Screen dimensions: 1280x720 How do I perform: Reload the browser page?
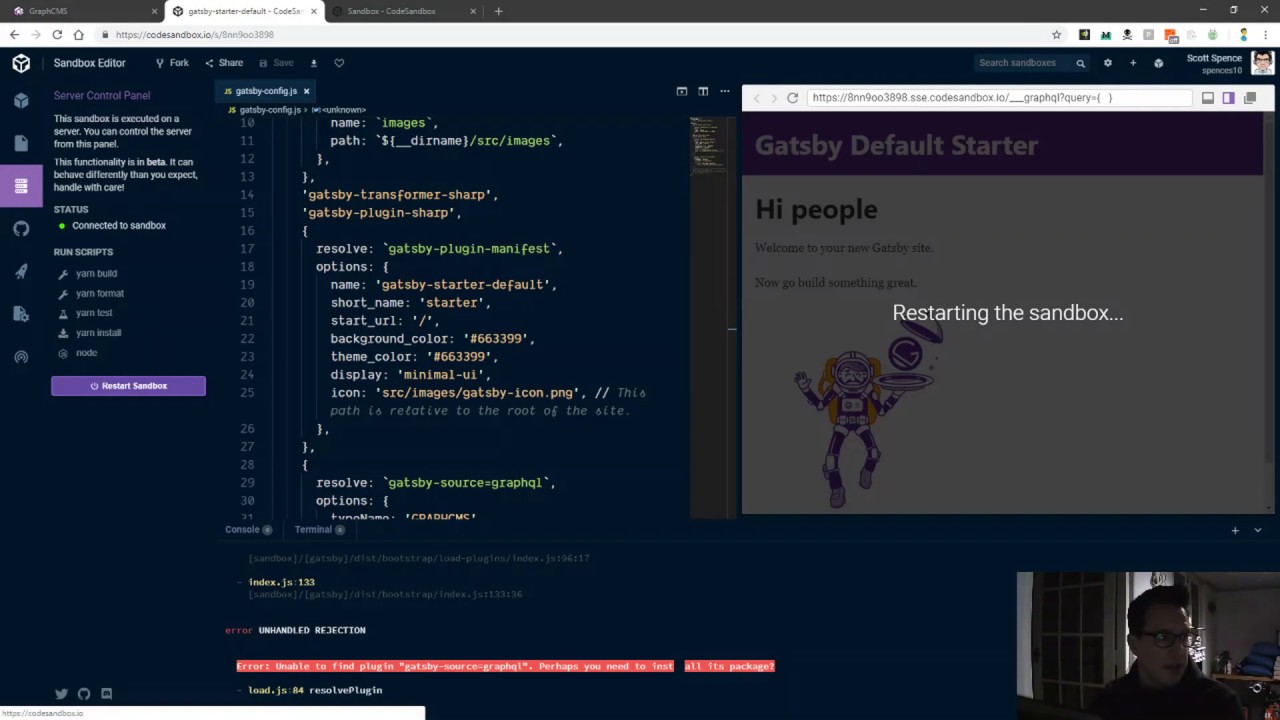[57, 35]
